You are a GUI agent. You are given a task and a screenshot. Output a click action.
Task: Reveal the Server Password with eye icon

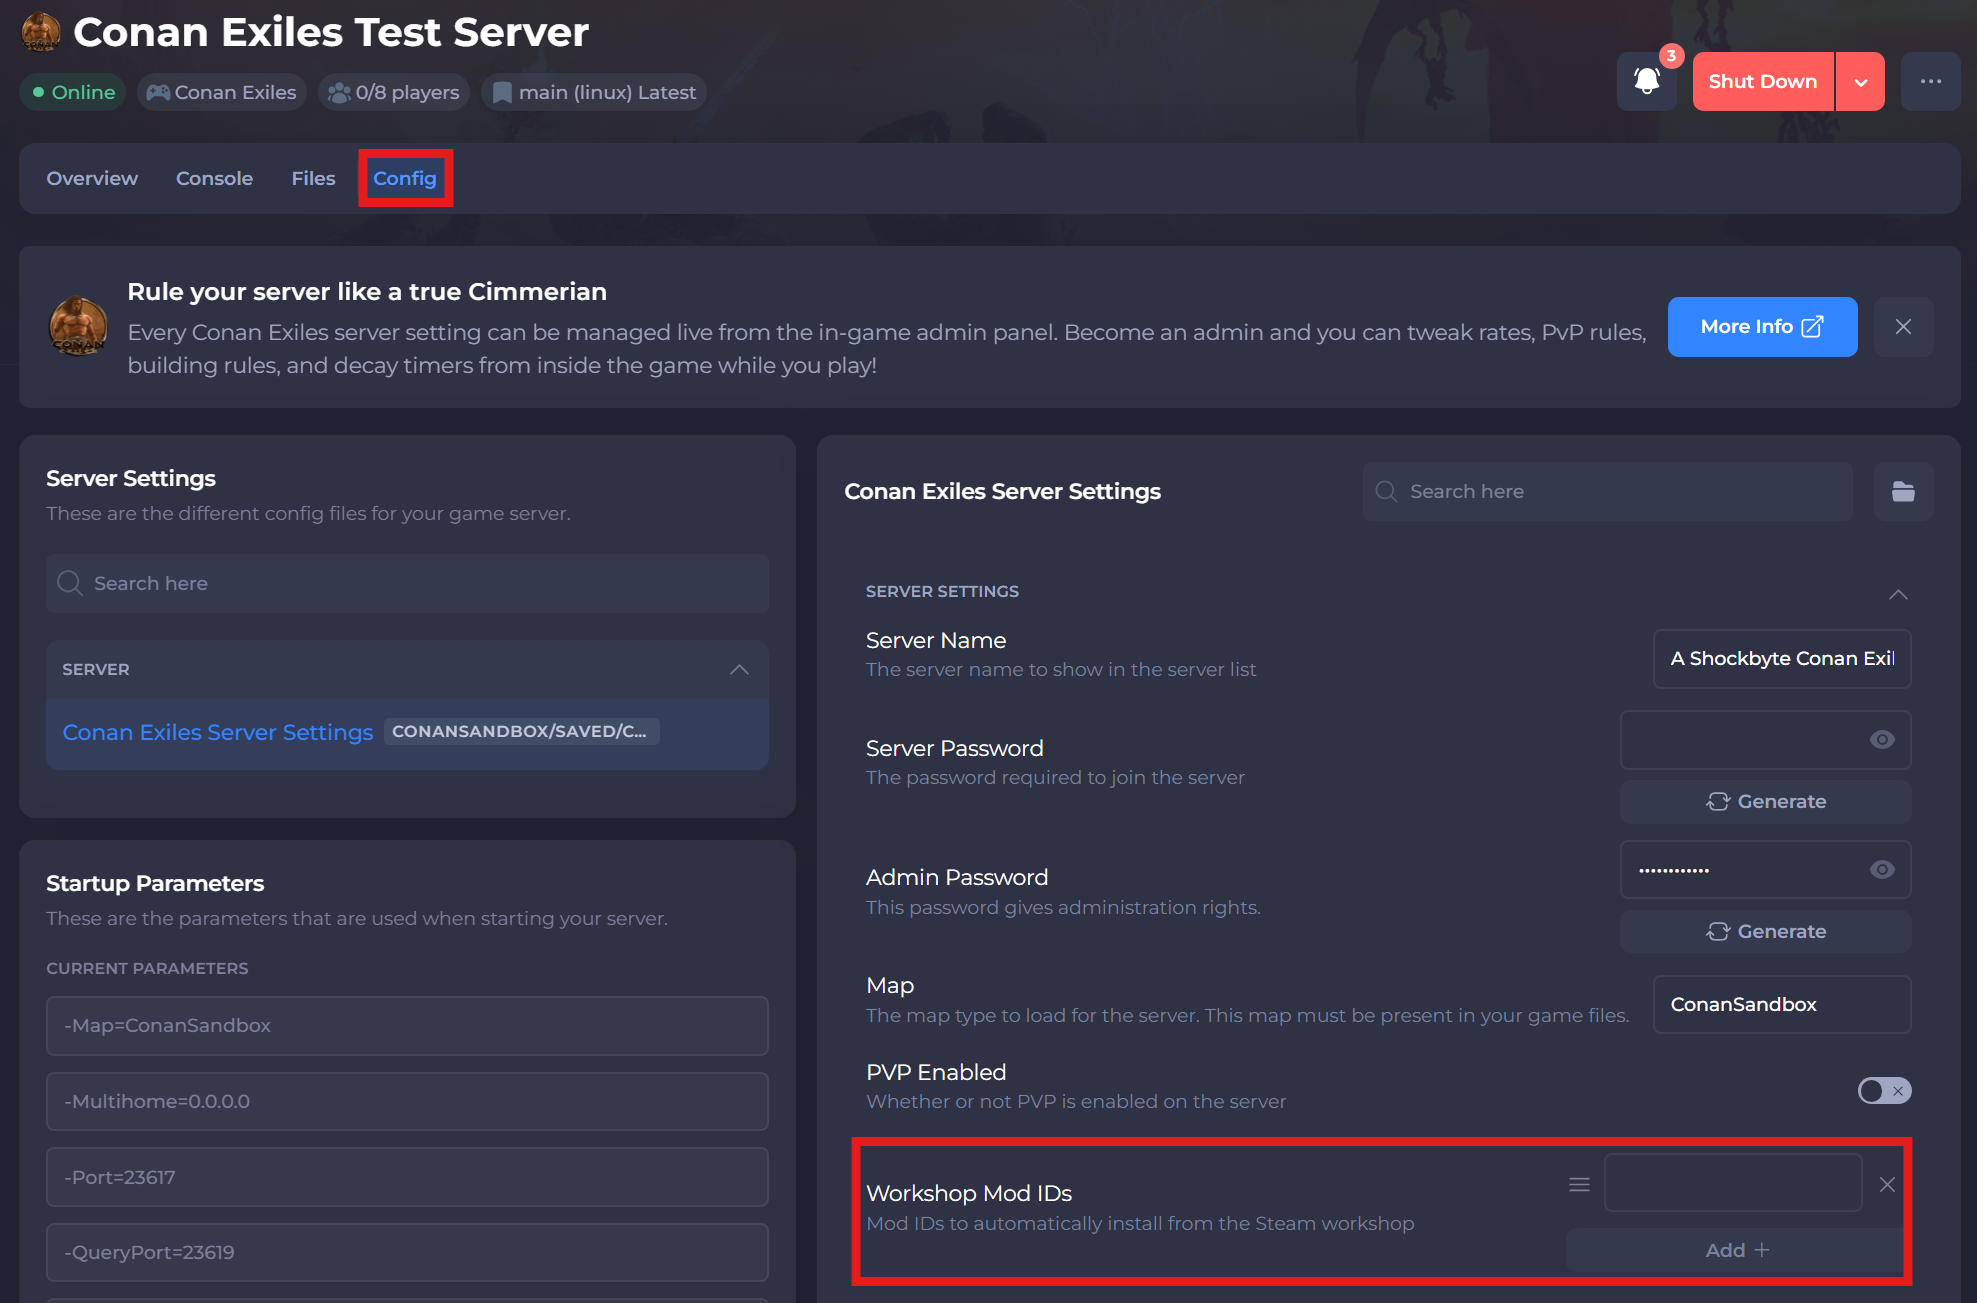coord(1882,740)
